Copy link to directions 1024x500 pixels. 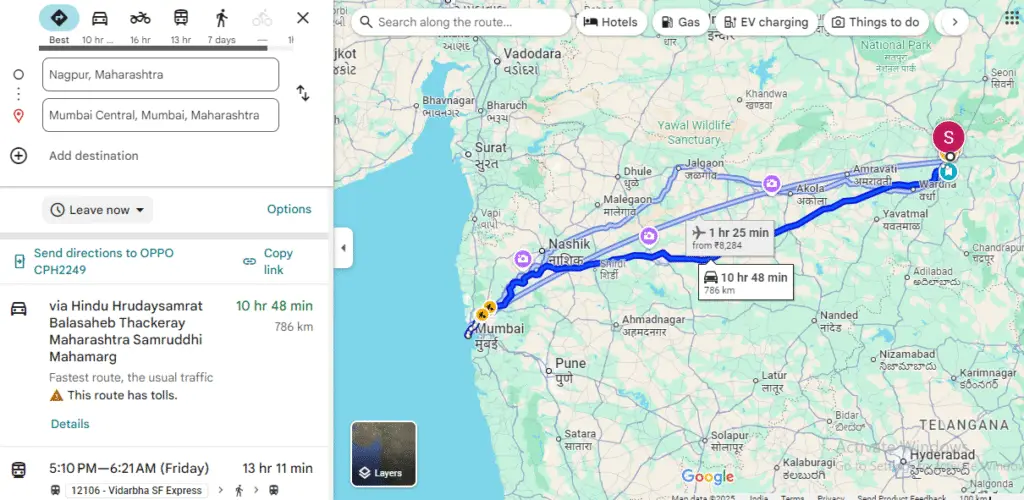pyautogui.click(x=268, y=261)
